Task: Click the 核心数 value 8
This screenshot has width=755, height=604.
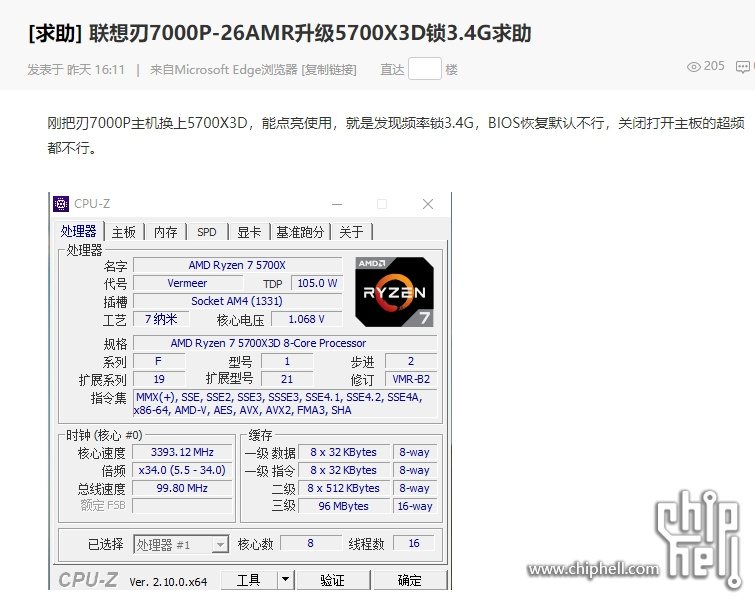Action: click(x=311, y=543)
